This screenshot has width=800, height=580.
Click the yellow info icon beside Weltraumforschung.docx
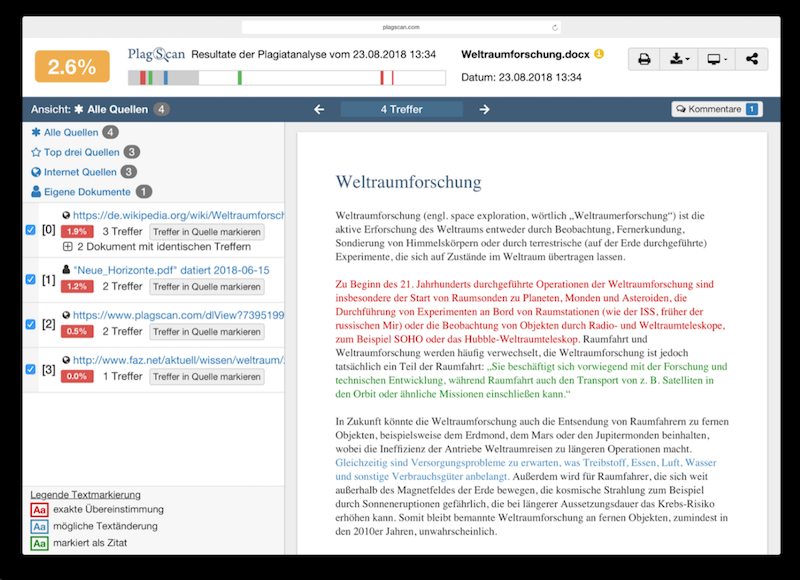[x=599, y=54]
